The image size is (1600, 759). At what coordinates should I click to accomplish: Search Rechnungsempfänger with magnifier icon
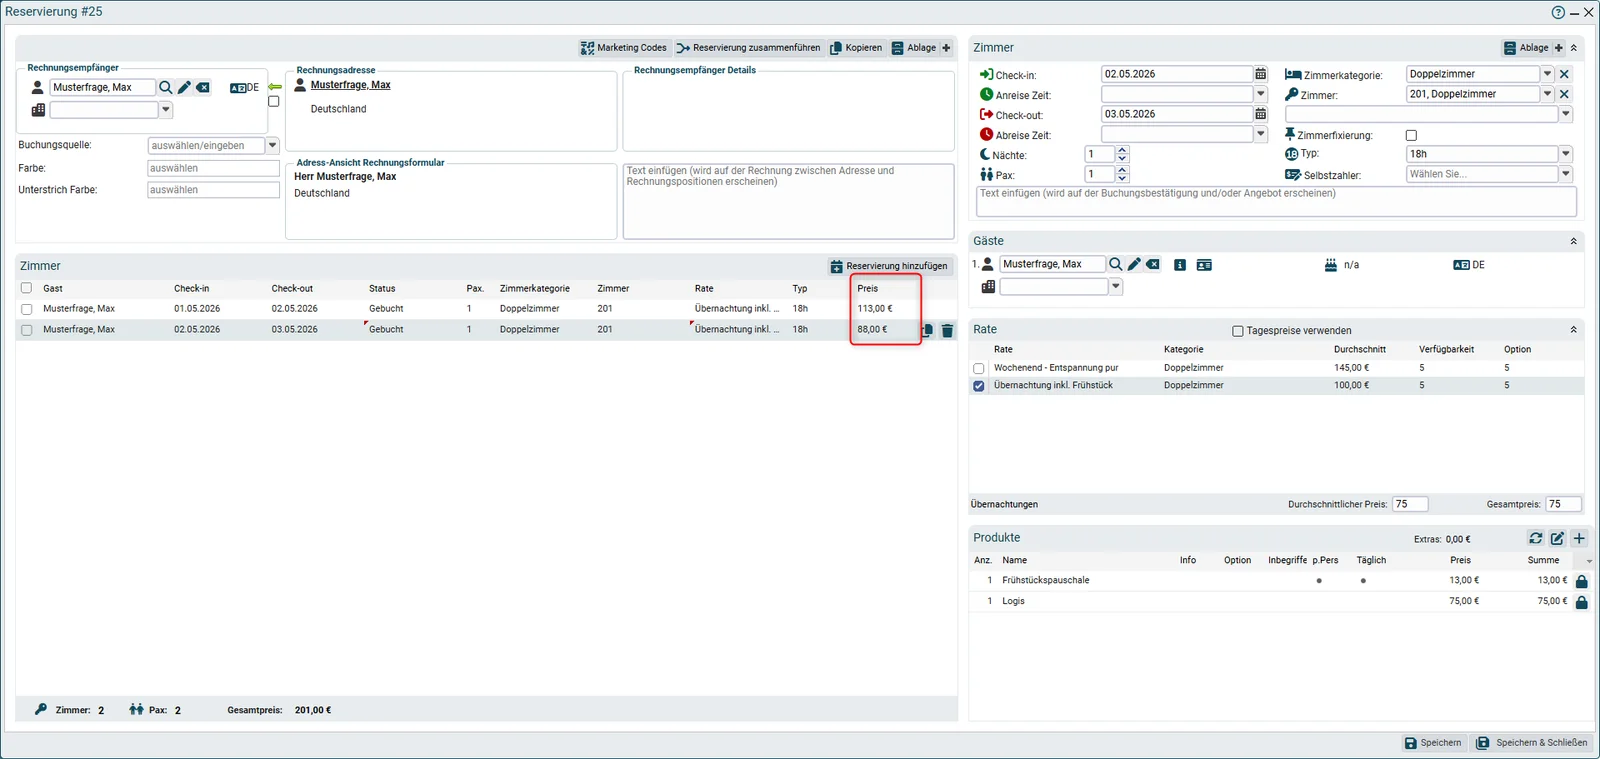pyautogui.click(x=166, y=88)
